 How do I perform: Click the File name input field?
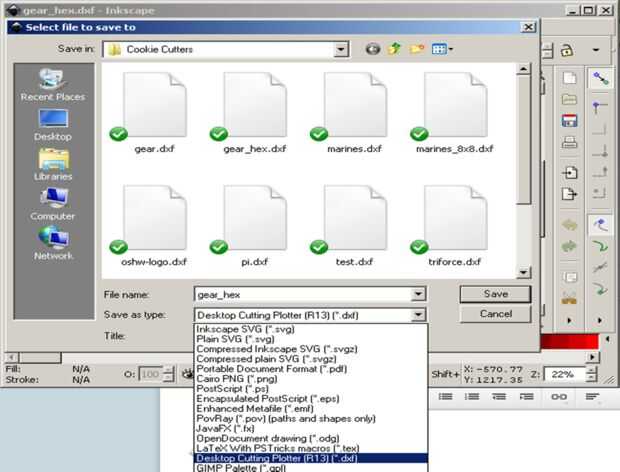click(303, 295)
